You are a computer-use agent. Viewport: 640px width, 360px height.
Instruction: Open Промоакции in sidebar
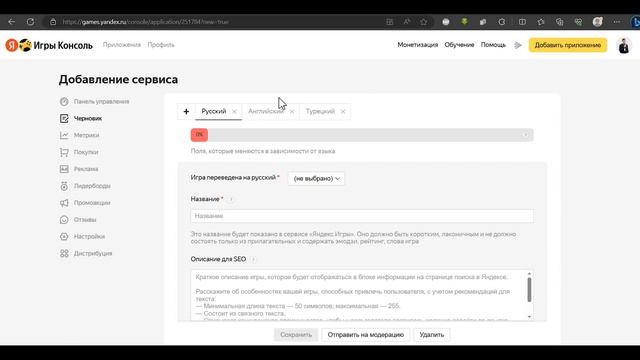(85, 203)
